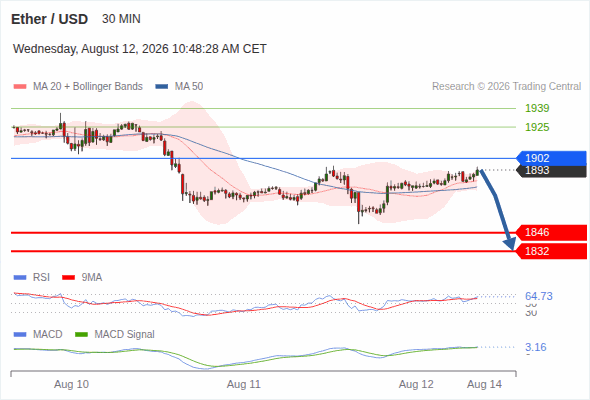Screen dimensions: 590x400
Task: Select the 1893 current price tag
Action: (551, 170)
